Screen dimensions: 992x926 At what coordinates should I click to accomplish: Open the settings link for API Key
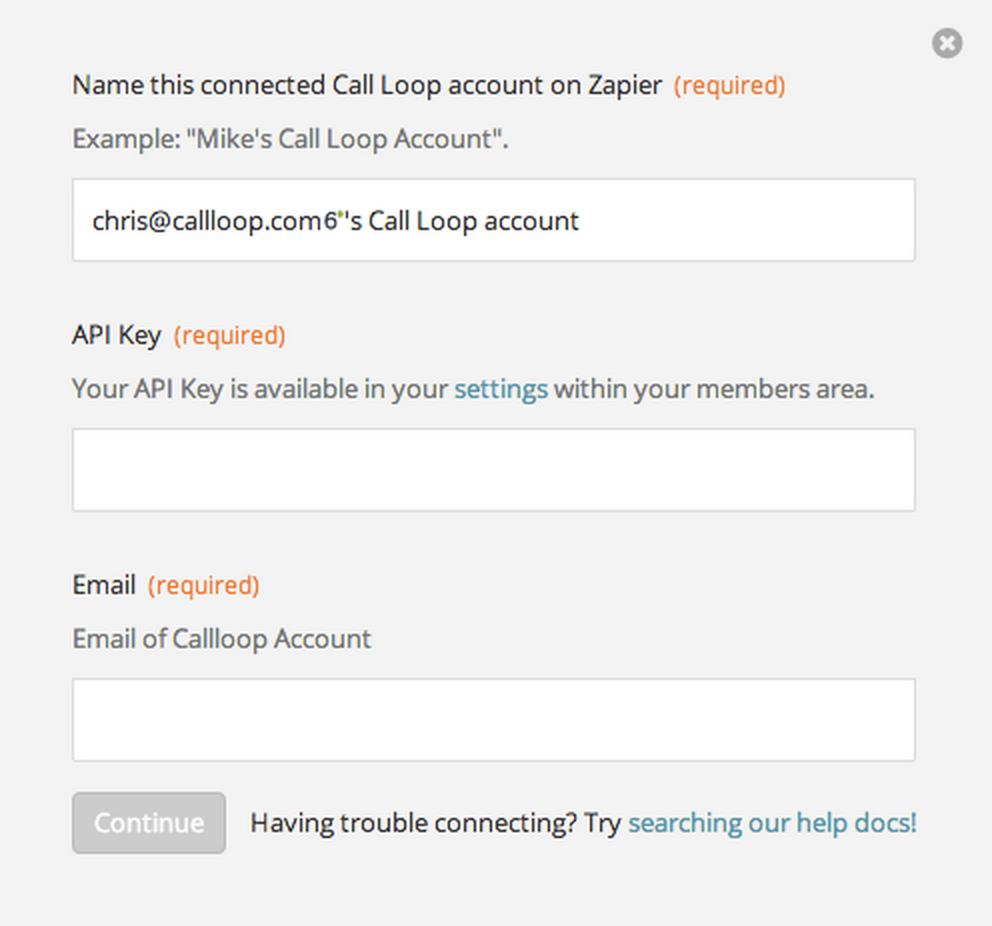501,389
